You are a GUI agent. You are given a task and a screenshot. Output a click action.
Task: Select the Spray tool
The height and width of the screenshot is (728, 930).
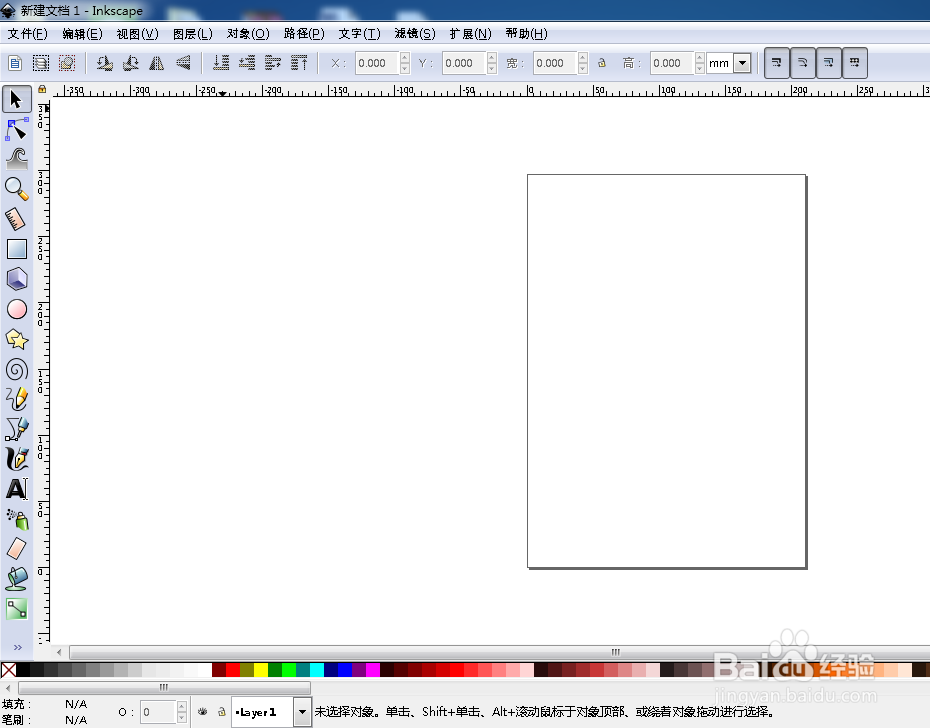tap(17, 519)
